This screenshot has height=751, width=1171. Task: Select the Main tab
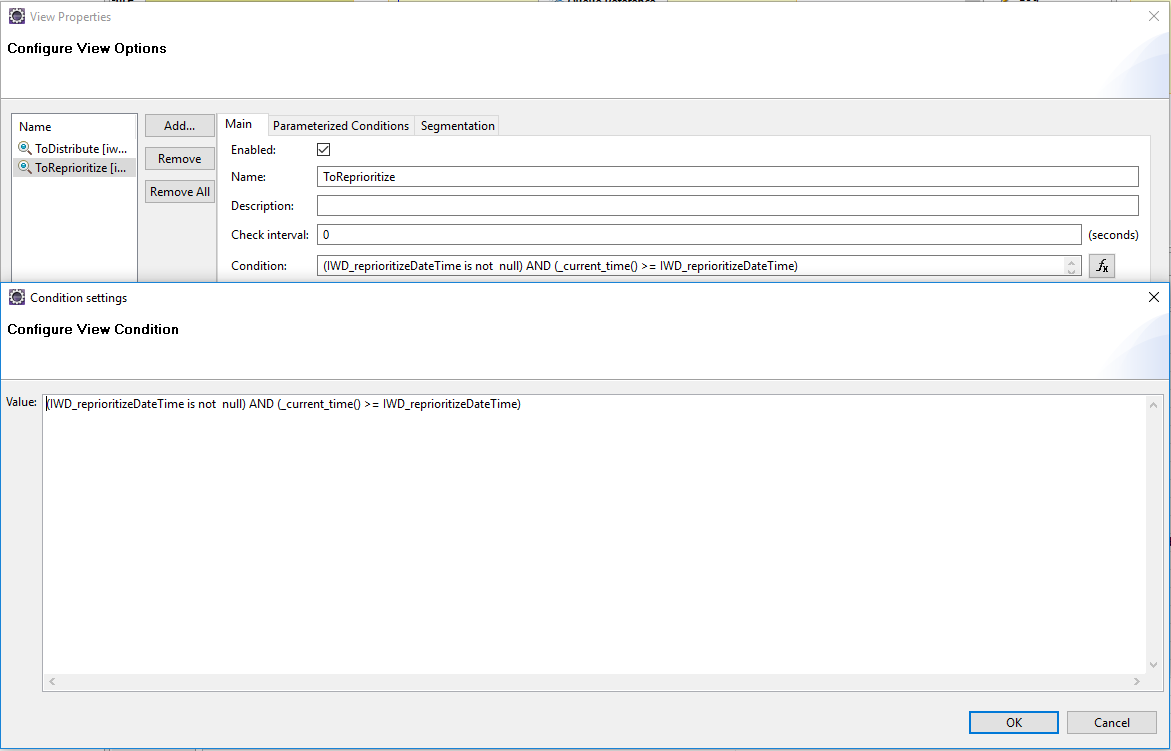(241, 124)
